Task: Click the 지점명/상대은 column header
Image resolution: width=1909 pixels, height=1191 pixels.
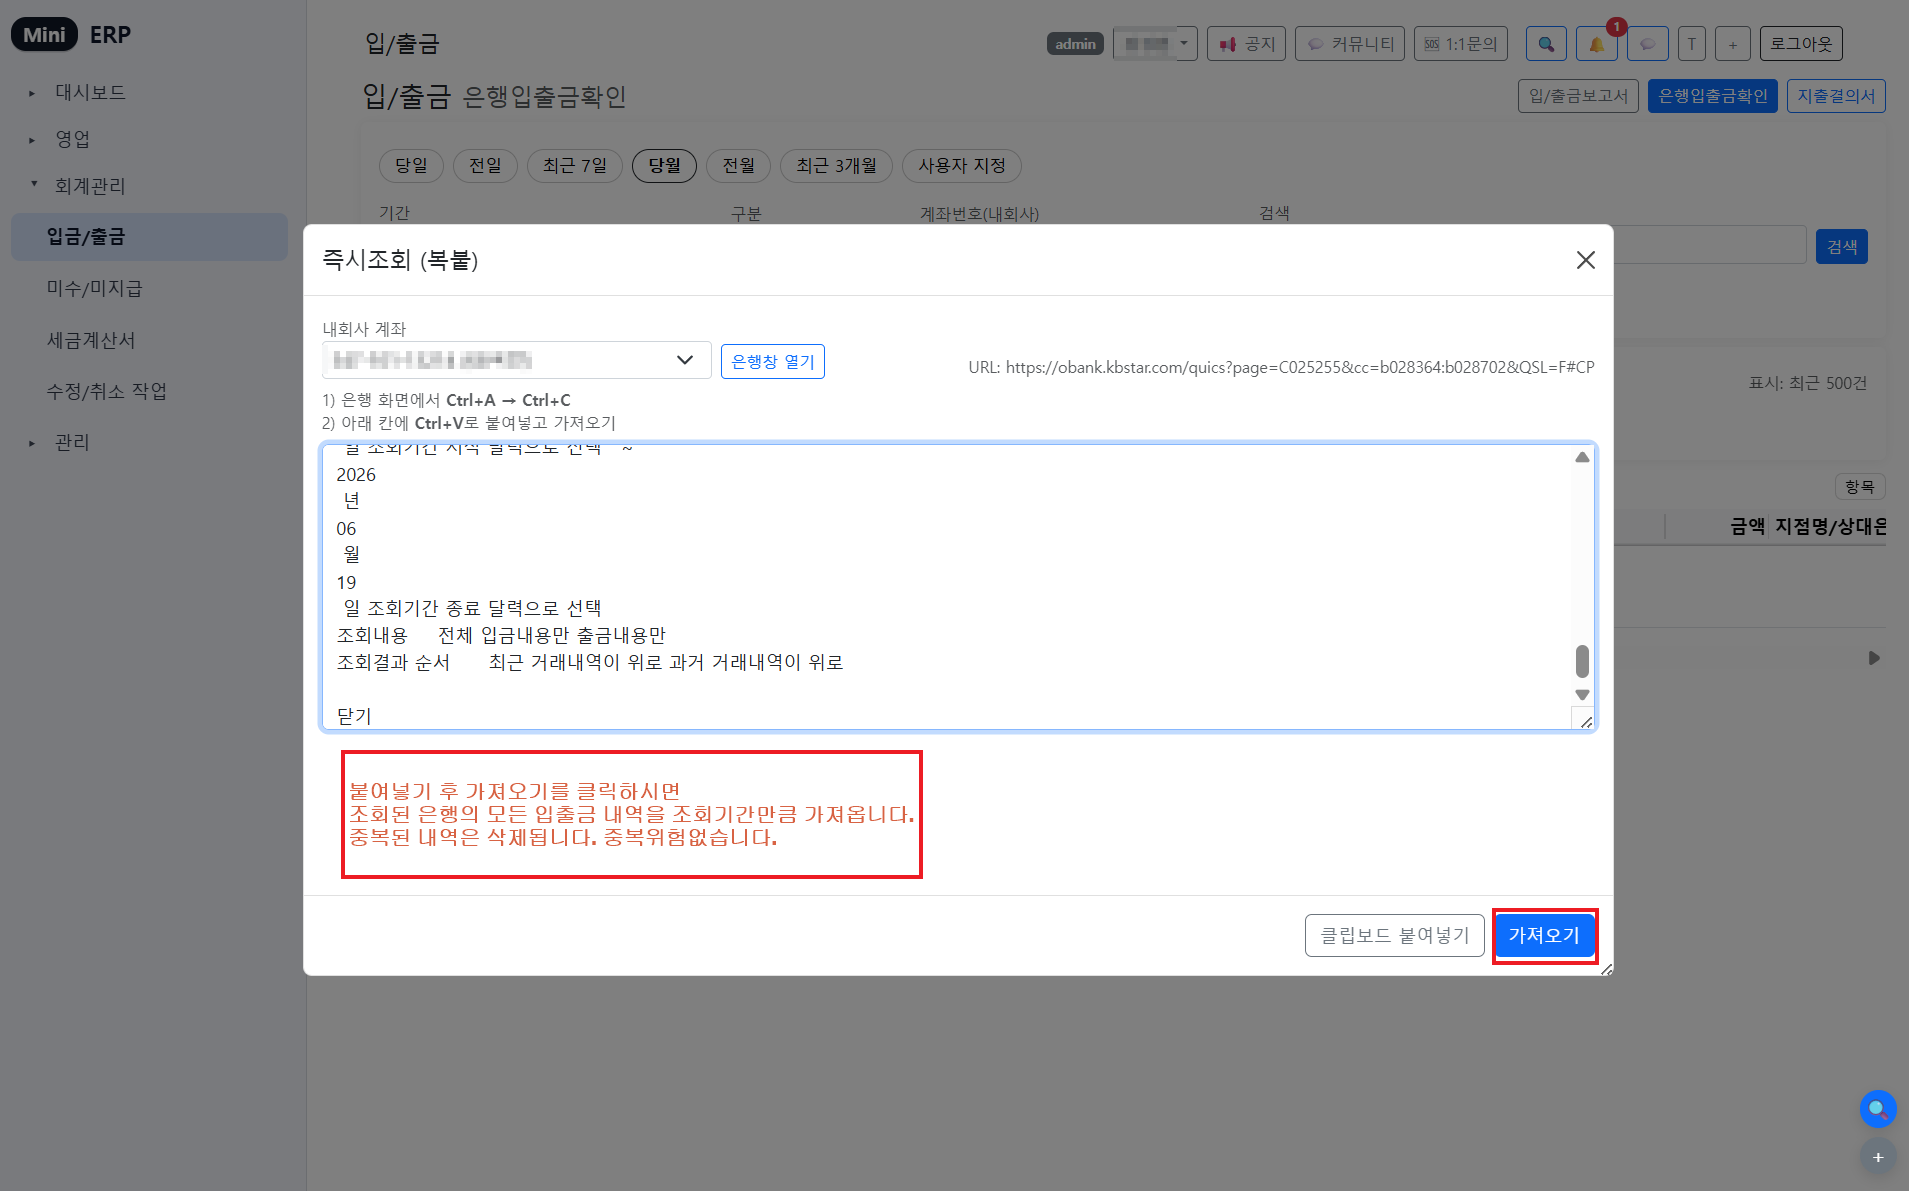Action: coord(1831,527)
